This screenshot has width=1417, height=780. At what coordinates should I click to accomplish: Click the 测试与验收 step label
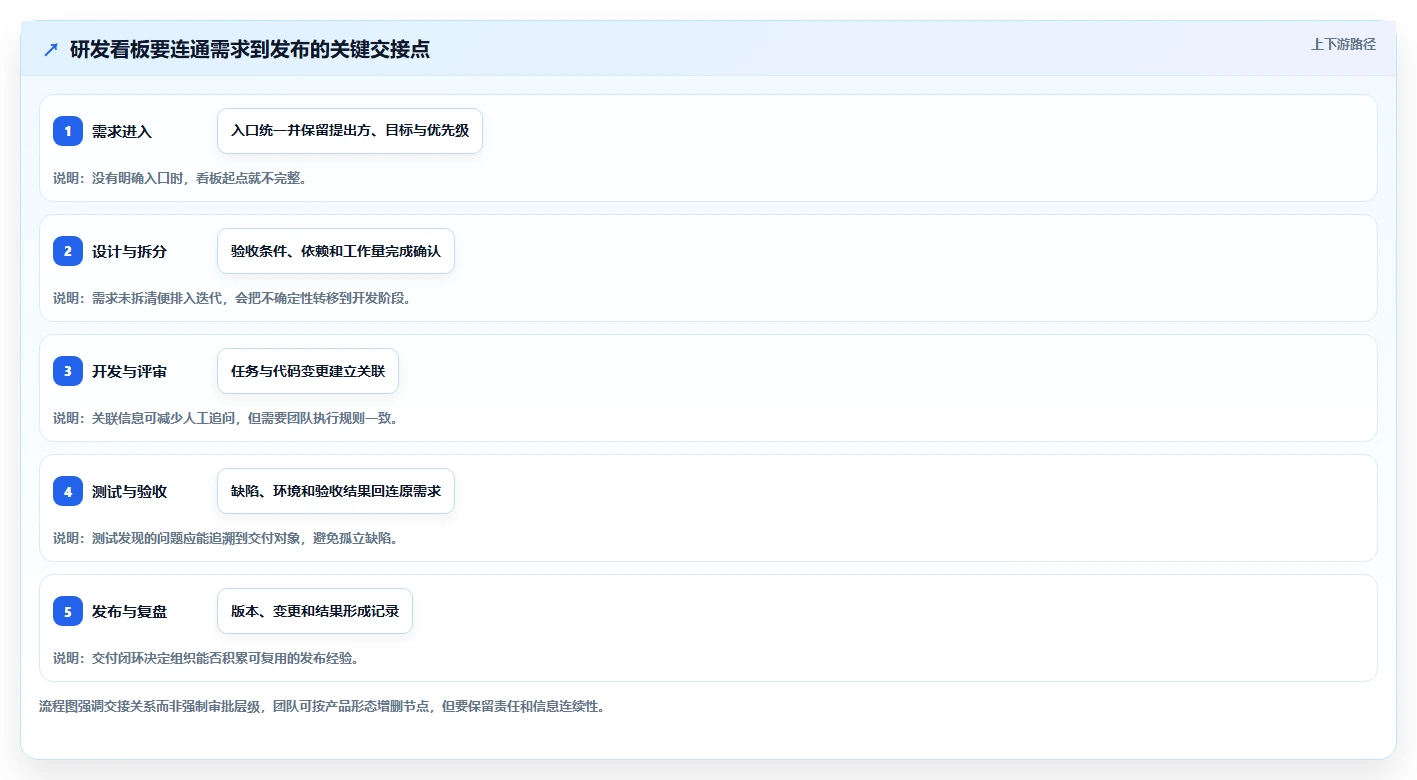click(x=129, y=491)
